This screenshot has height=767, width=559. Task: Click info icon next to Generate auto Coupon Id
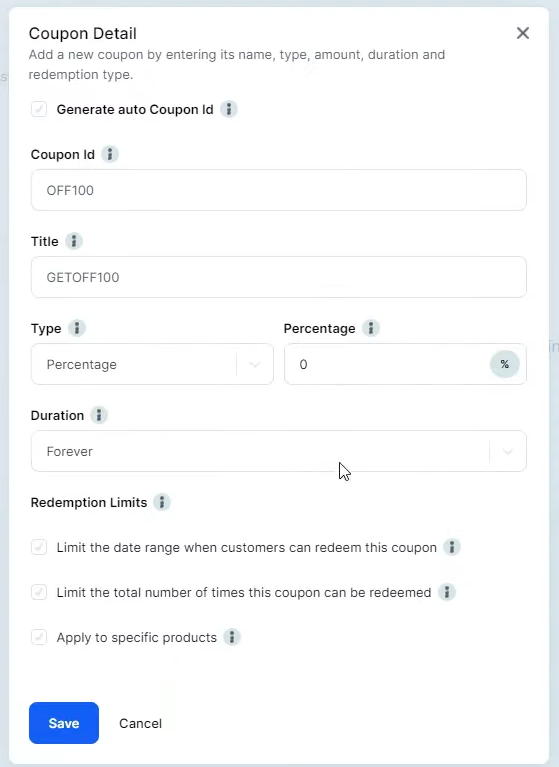228,109
